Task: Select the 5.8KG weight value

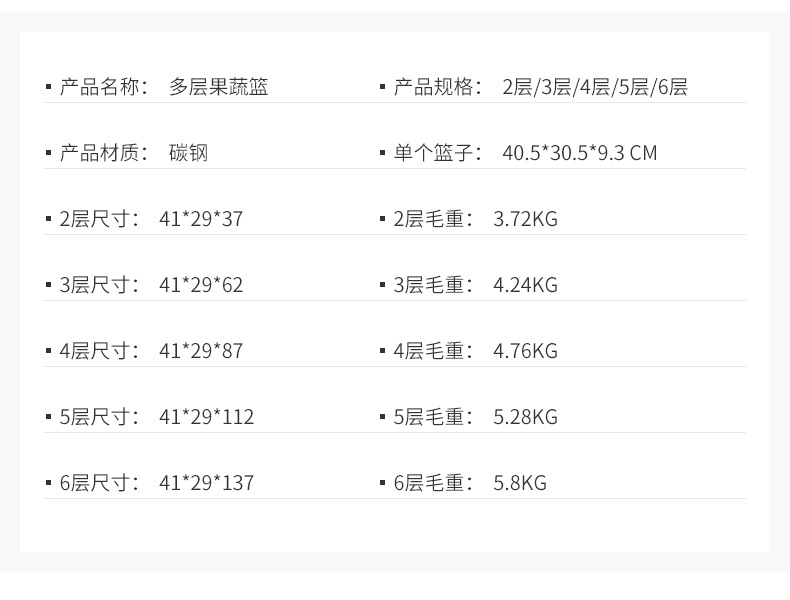Action: [520, 483]
